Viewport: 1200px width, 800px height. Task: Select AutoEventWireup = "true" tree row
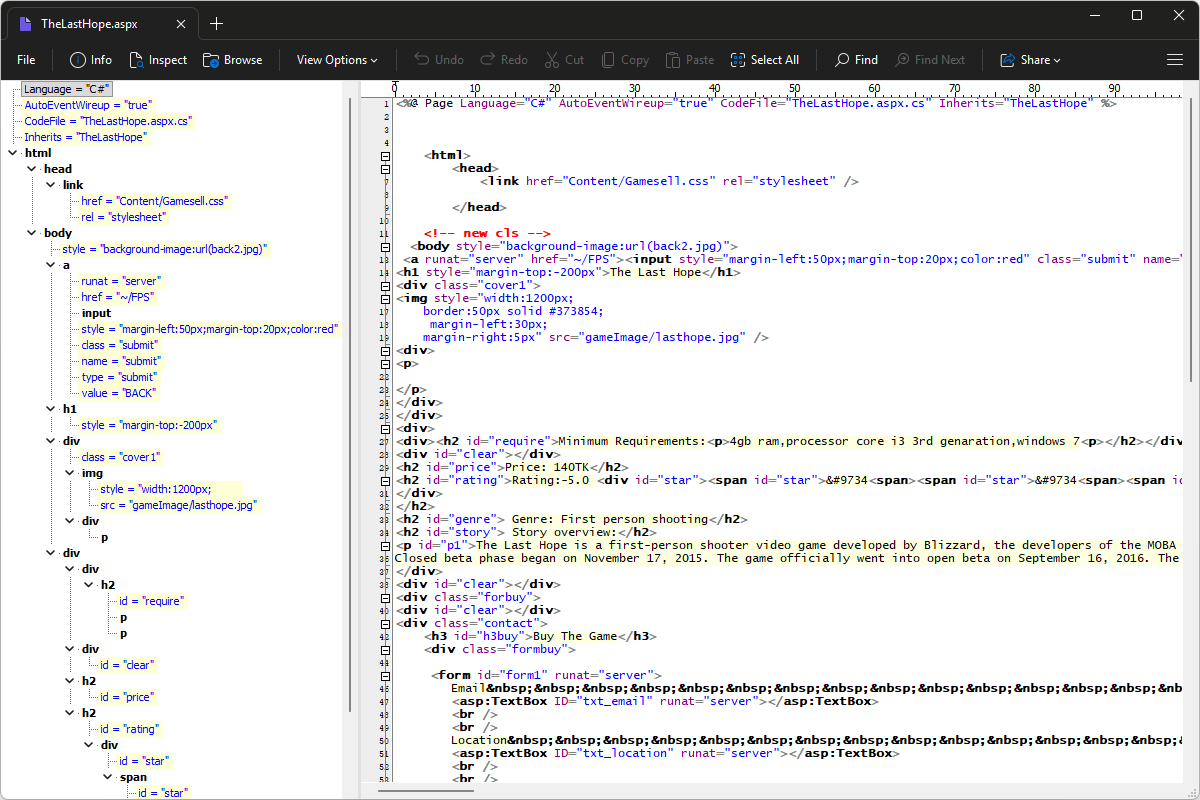(x=88, y=105)
